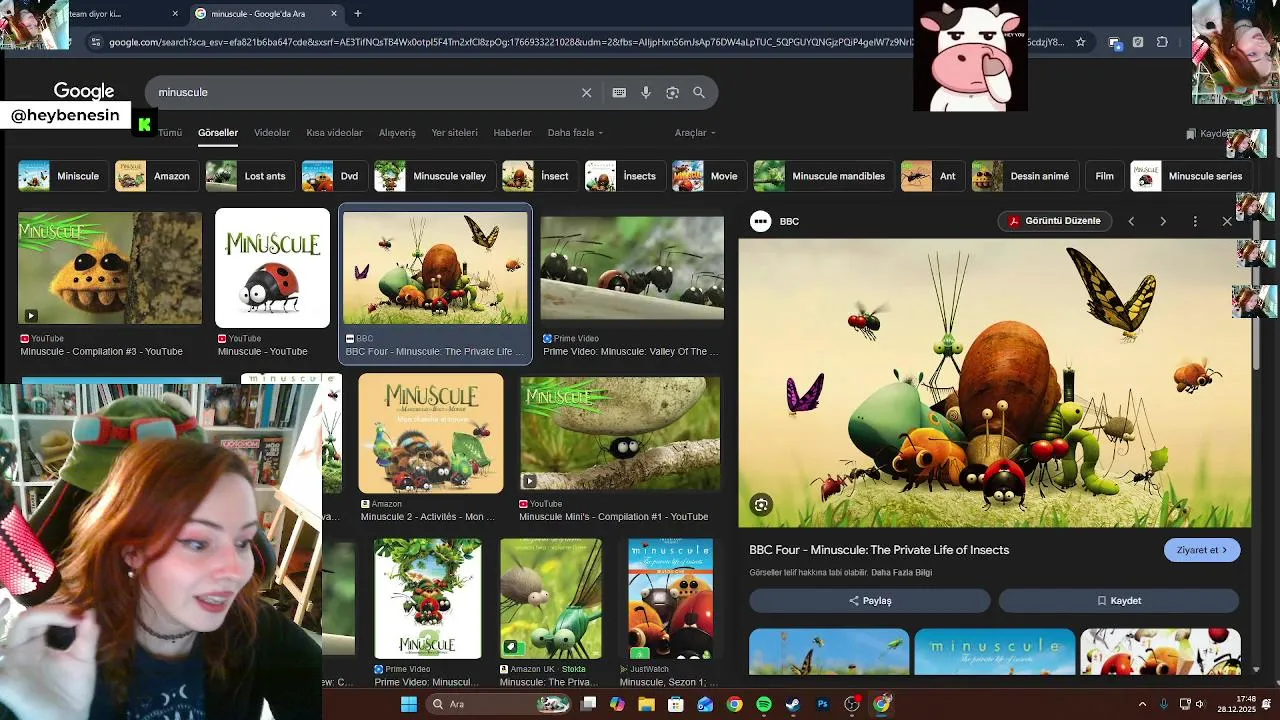Go to next image in preview panel

[x=1163, y=221]
